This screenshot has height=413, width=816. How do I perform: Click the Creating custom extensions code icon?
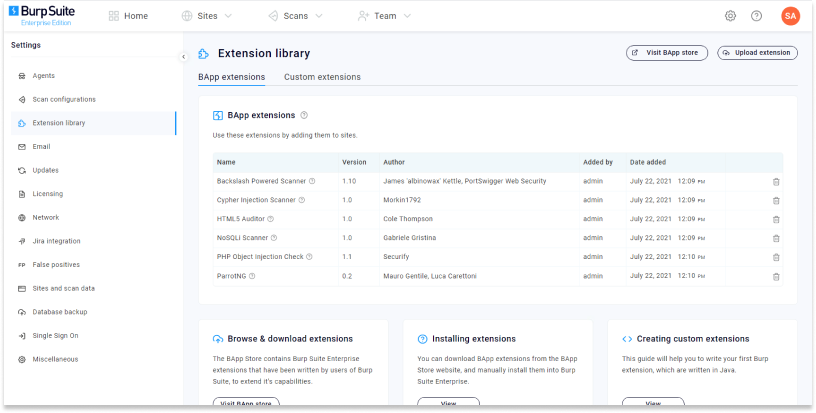pyautogui.click(x=627, y=339)
